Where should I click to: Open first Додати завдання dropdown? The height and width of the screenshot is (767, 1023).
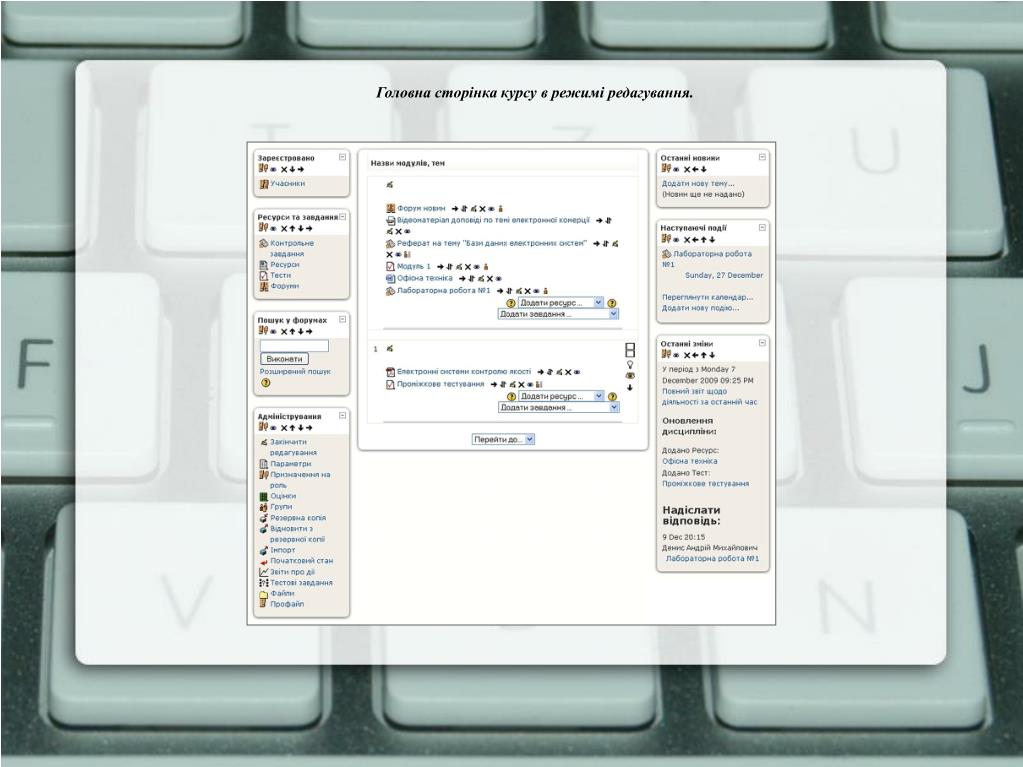[x=558, y=314]
